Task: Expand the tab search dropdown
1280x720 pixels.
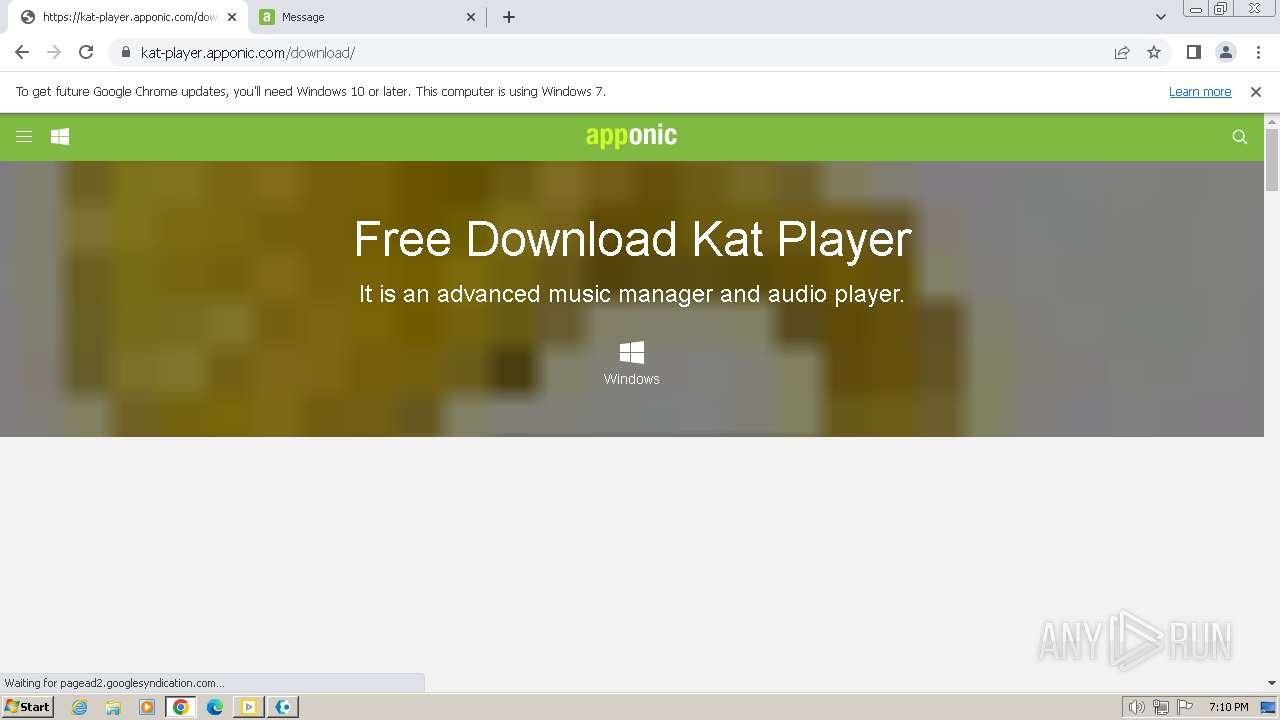Action: click(1161, 17)
